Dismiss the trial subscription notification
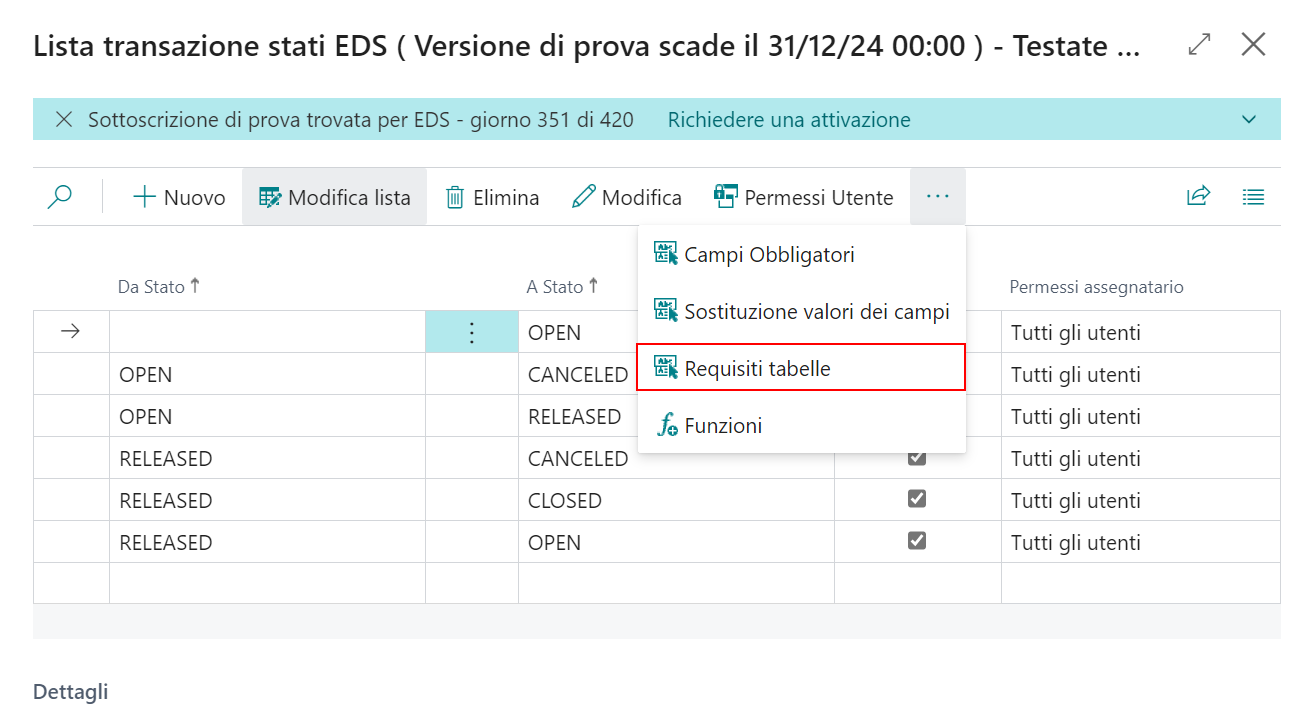Screen dimensions: 1306x720 (64, 120)
